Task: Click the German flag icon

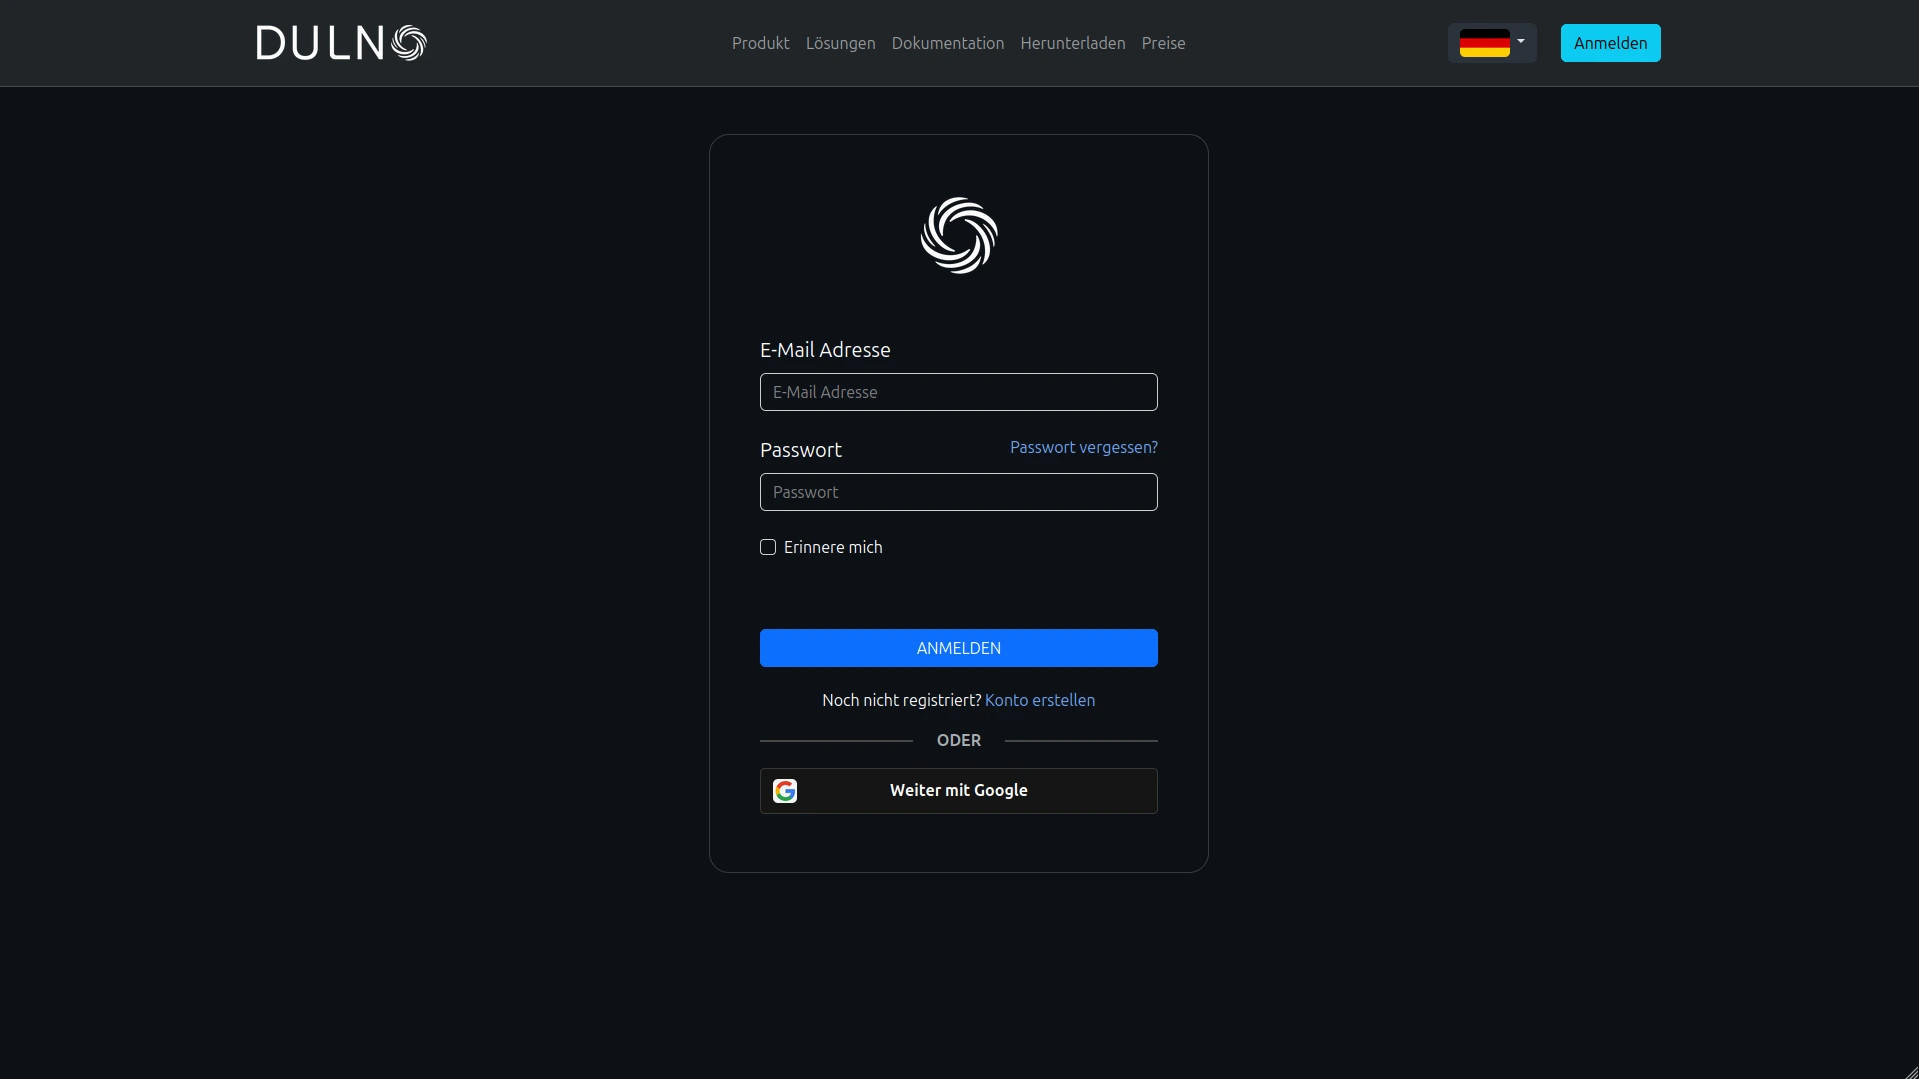Action: (1484, 43)
